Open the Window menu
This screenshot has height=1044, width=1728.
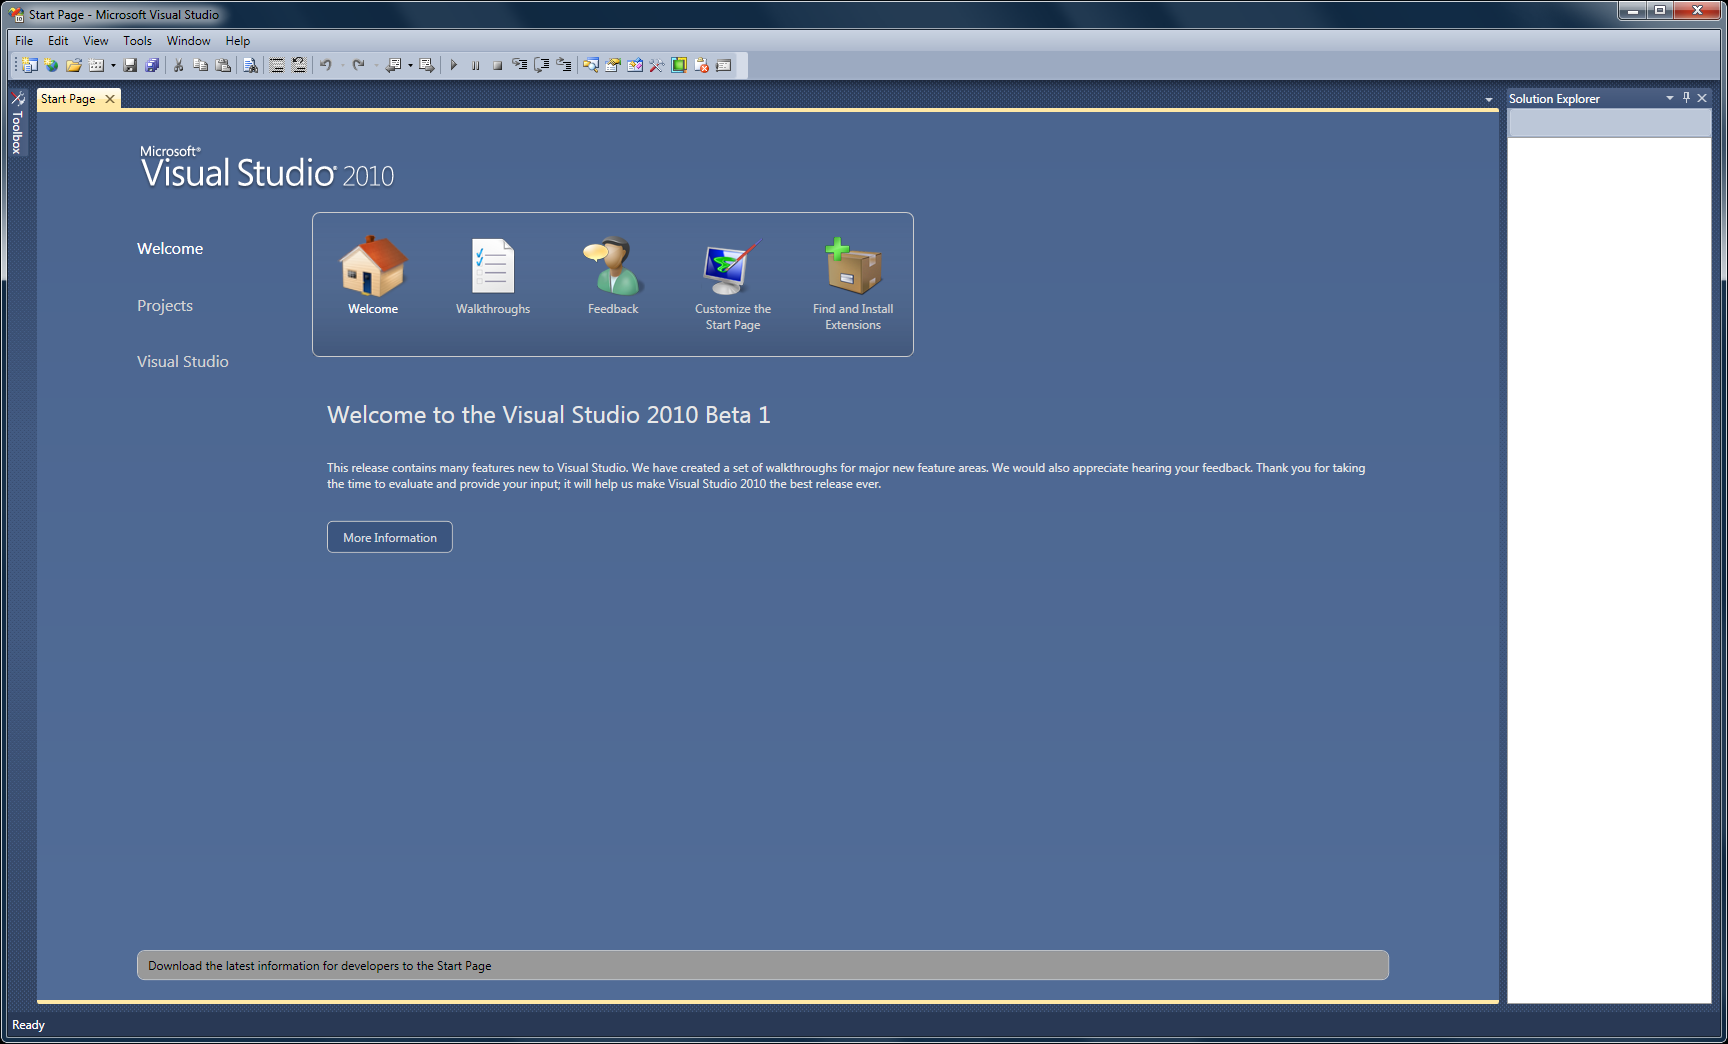[x=188, y=41]
